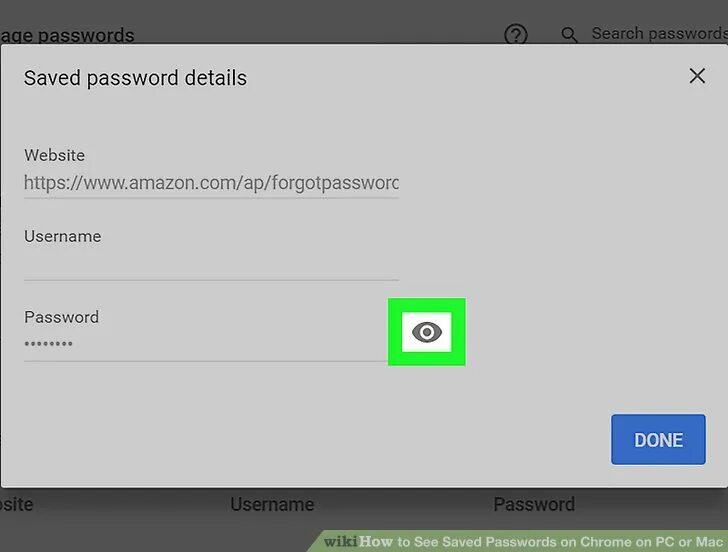Click the Username field label in dialog

click(63, 236)
